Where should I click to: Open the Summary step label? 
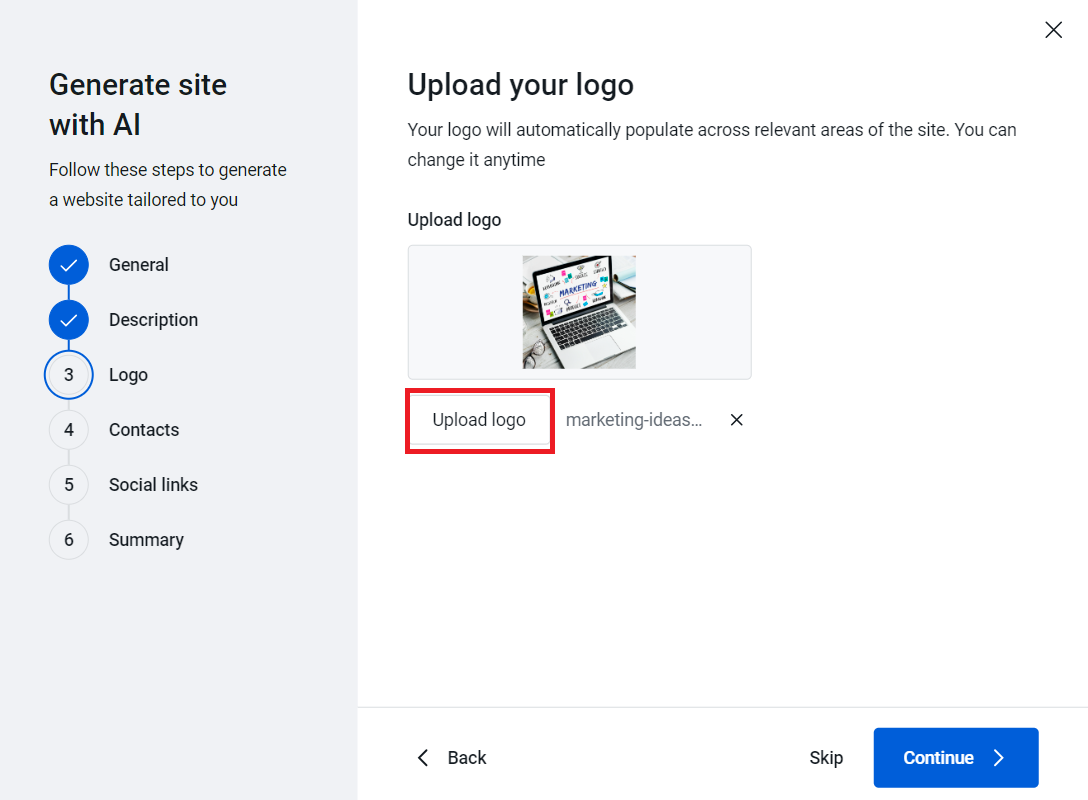[146, 540]
